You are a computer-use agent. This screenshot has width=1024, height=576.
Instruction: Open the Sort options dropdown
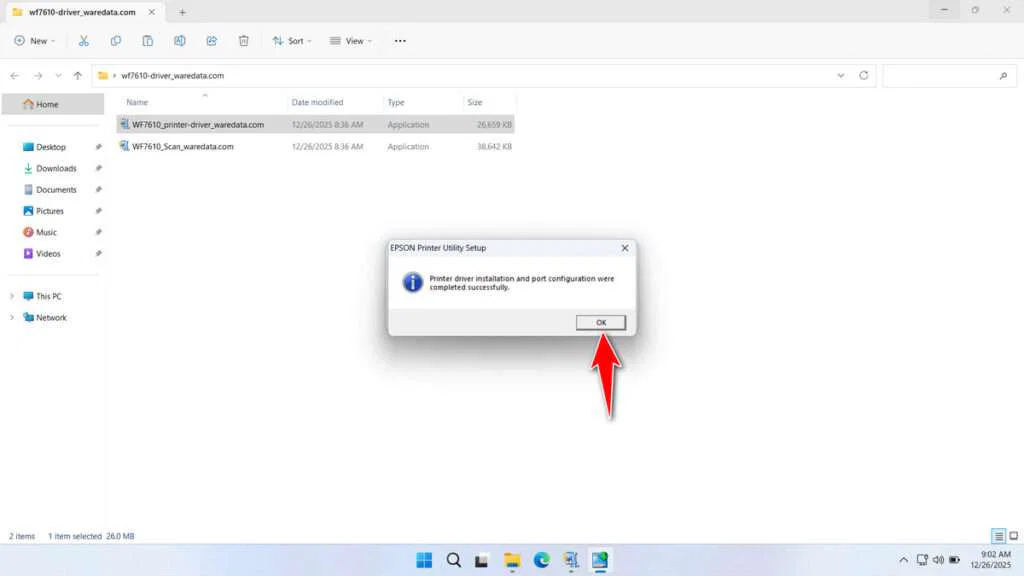292,40
